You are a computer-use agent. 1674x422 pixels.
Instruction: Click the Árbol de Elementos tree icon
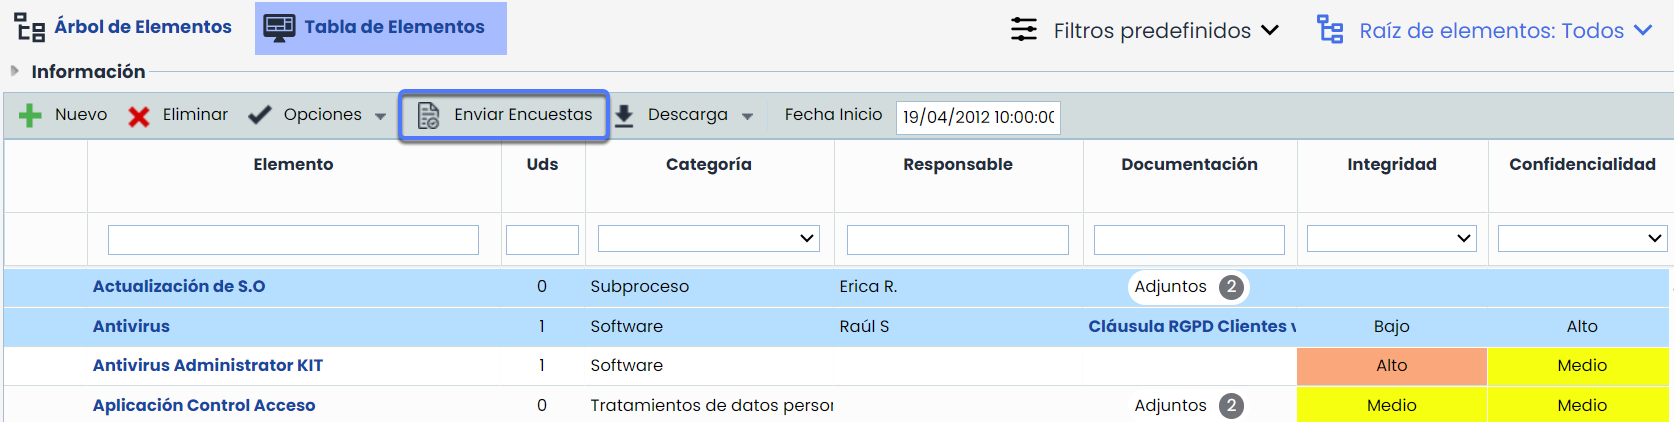[x=30, y=28]
